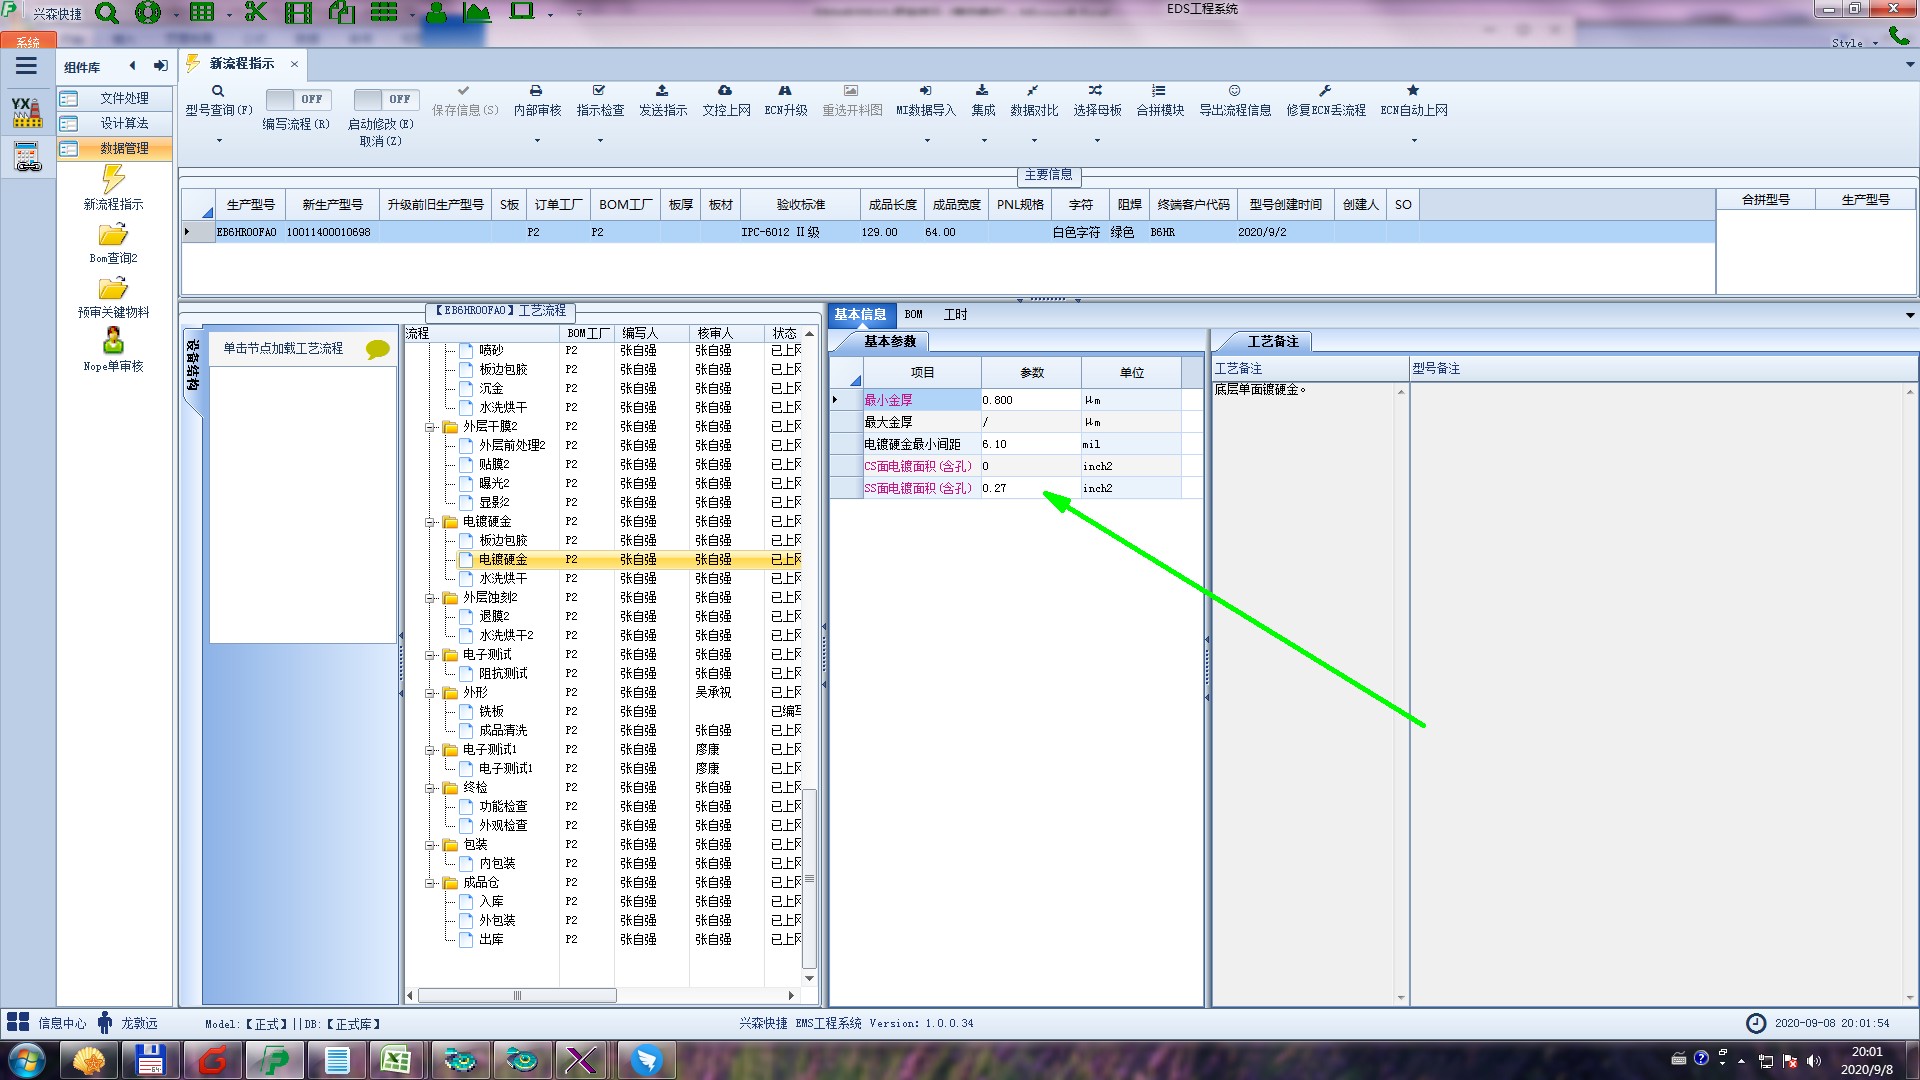
Task: Click the 合拼模块 list icon
Action: click(1159, 91)
